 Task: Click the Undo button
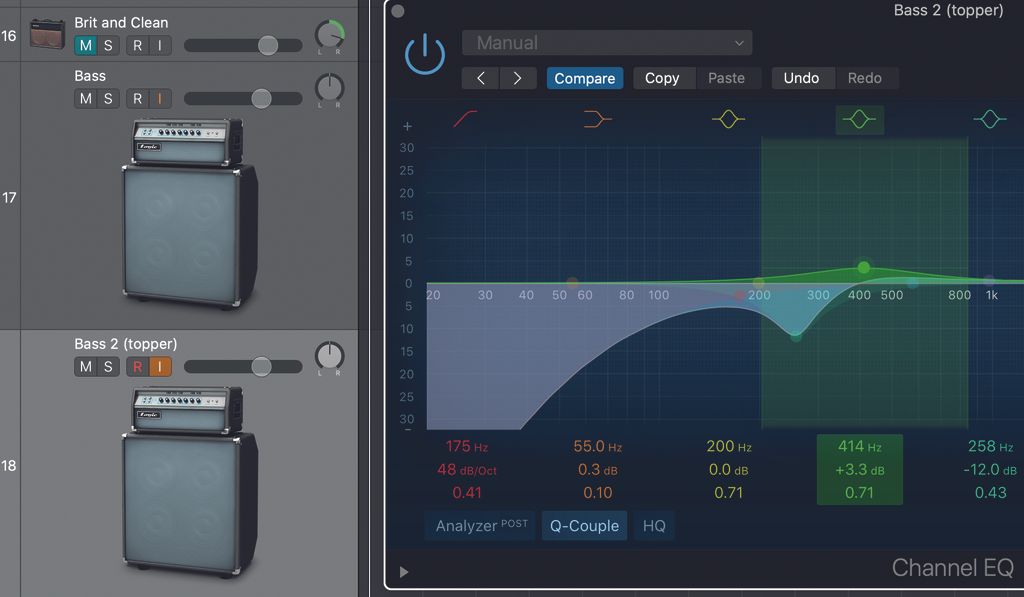coord(802,78)
